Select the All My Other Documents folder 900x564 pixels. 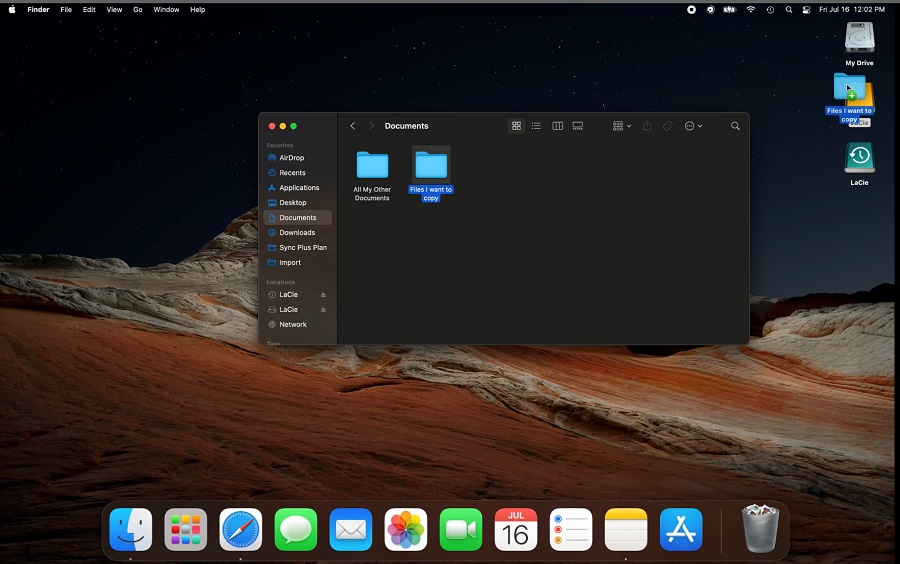click(x=372, y=166)
